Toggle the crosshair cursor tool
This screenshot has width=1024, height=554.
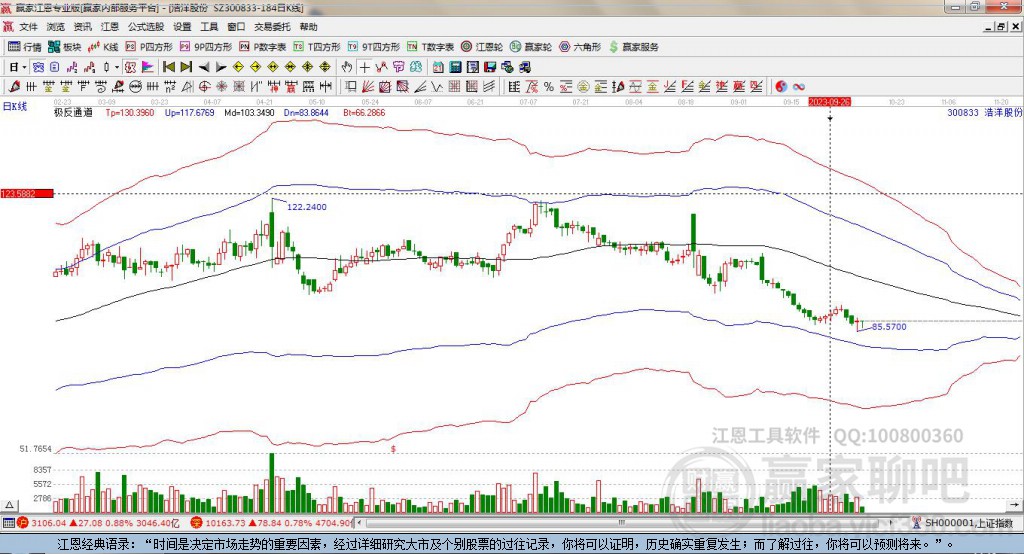pyautogui.click(x=364, y=67)
